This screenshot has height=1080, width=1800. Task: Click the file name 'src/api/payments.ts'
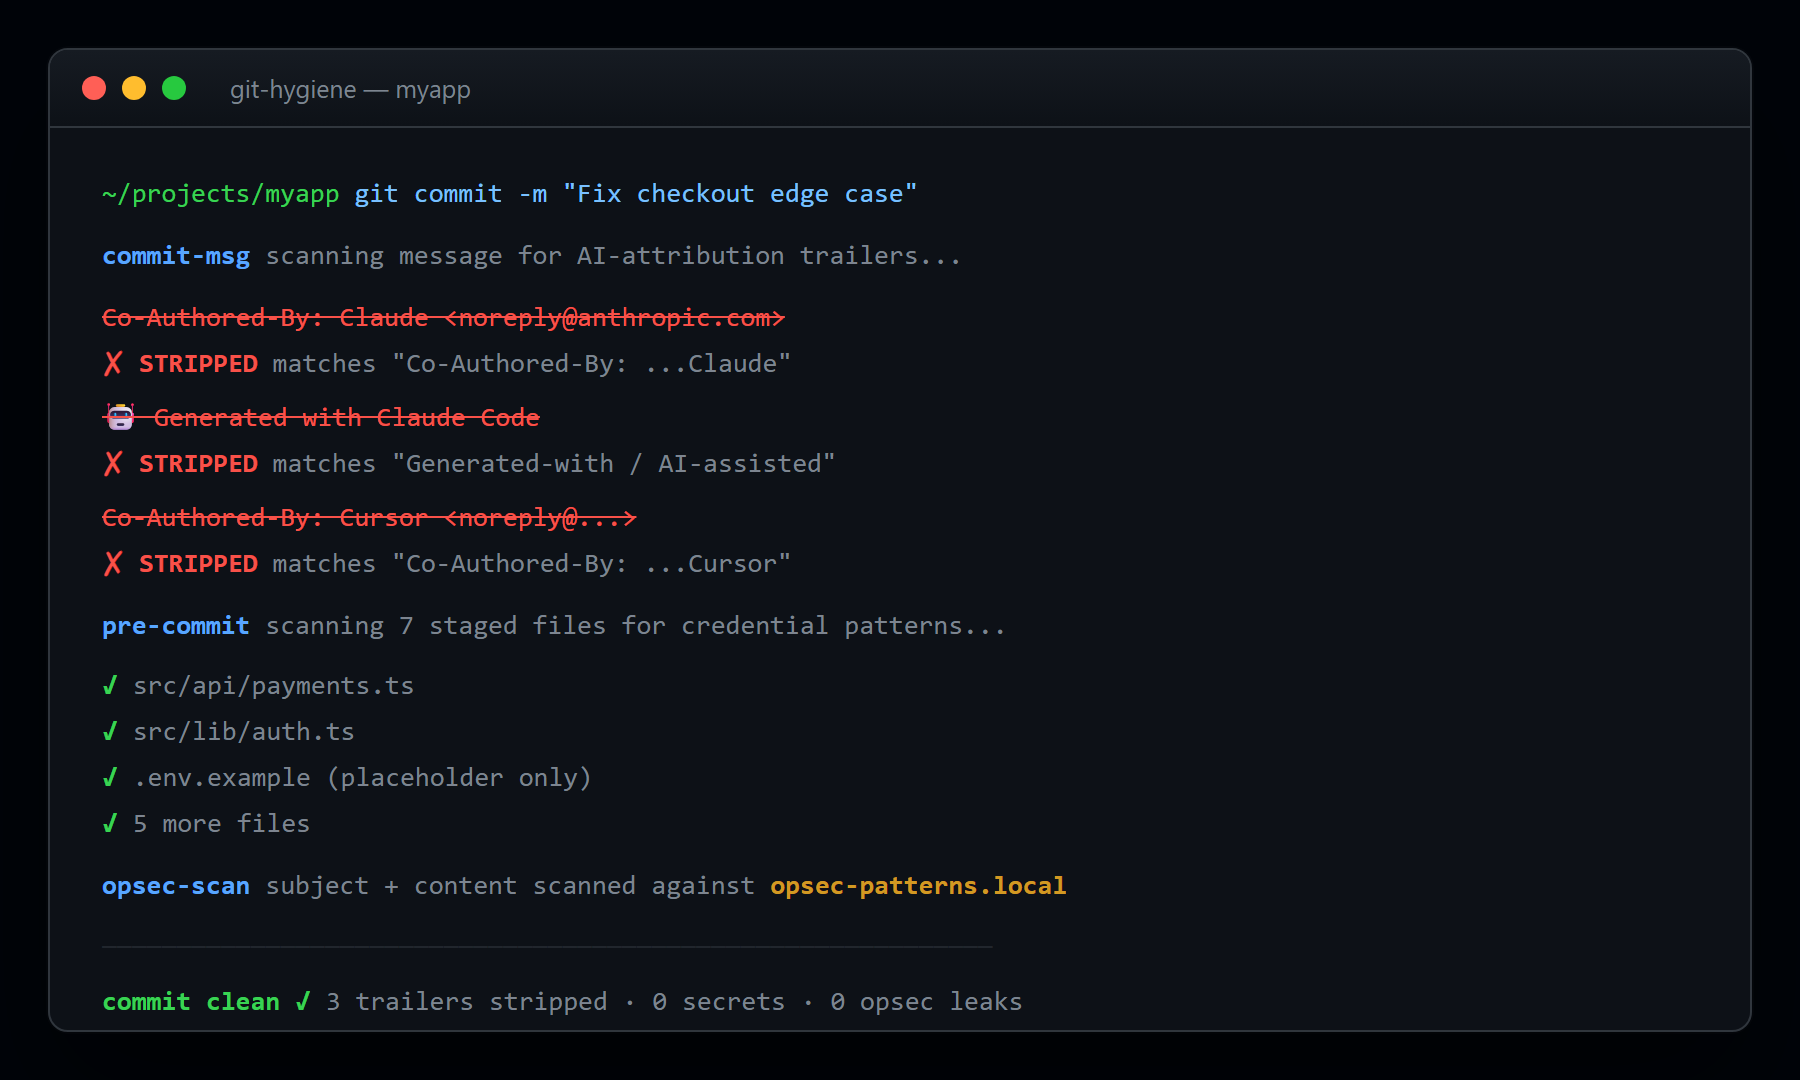click(x=273, y=686)
